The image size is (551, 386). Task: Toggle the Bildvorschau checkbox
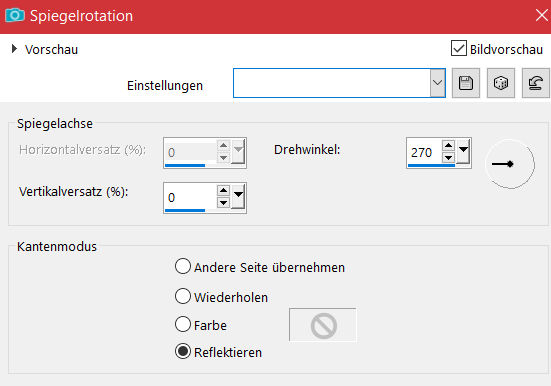[x=459, y=48]
